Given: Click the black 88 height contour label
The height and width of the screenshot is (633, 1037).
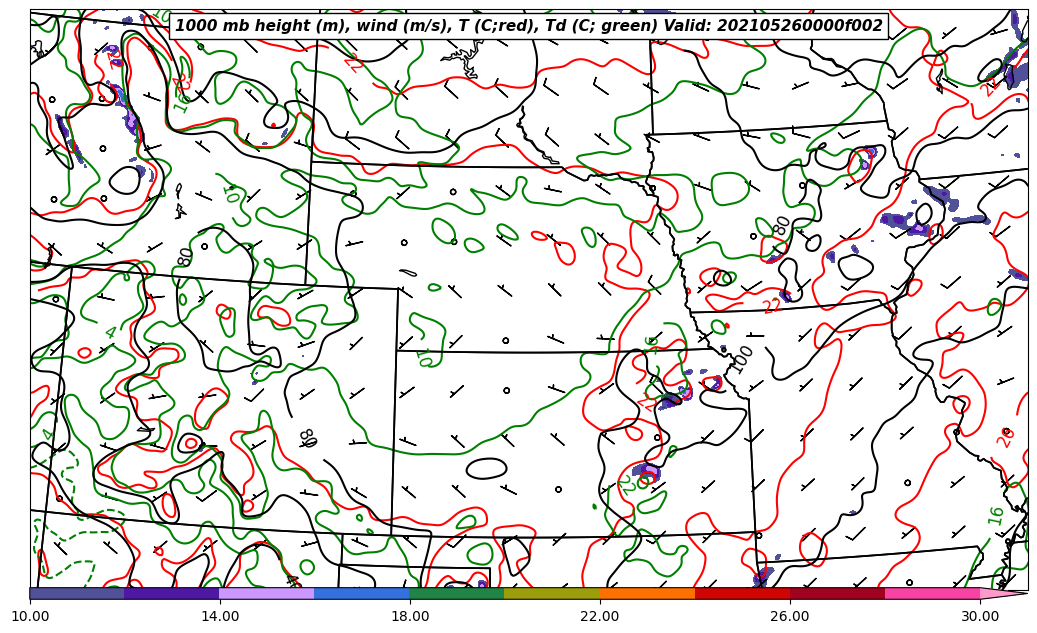Looking at the screenshot, I should pyautogui.click(x=307, y=438).
